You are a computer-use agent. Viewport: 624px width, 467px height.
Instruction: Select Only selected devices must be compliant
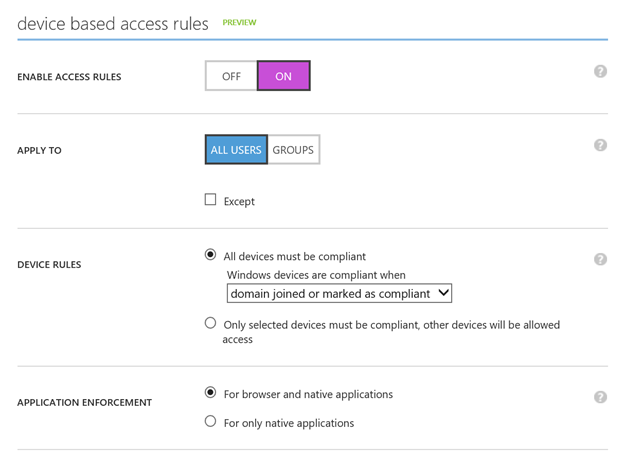click(x=211, y=323)
